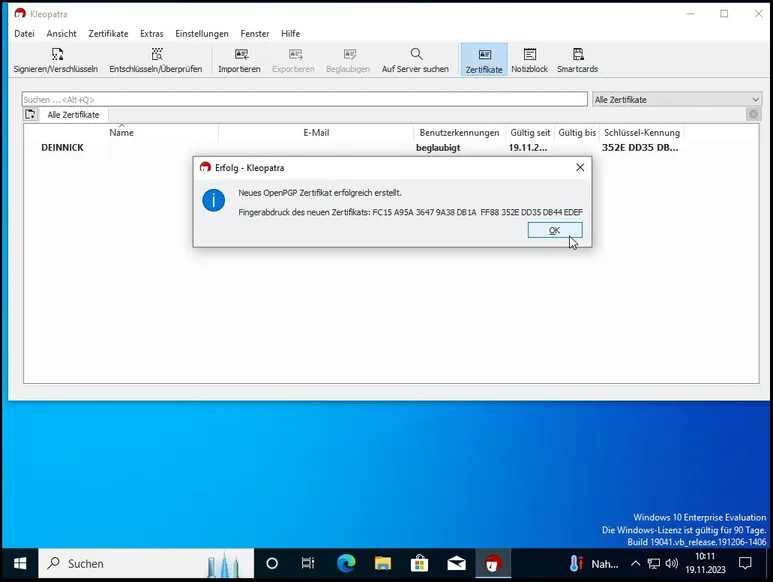Open the Fenster menu
This screenshot has width=773, height=582.
coord(255,34)
